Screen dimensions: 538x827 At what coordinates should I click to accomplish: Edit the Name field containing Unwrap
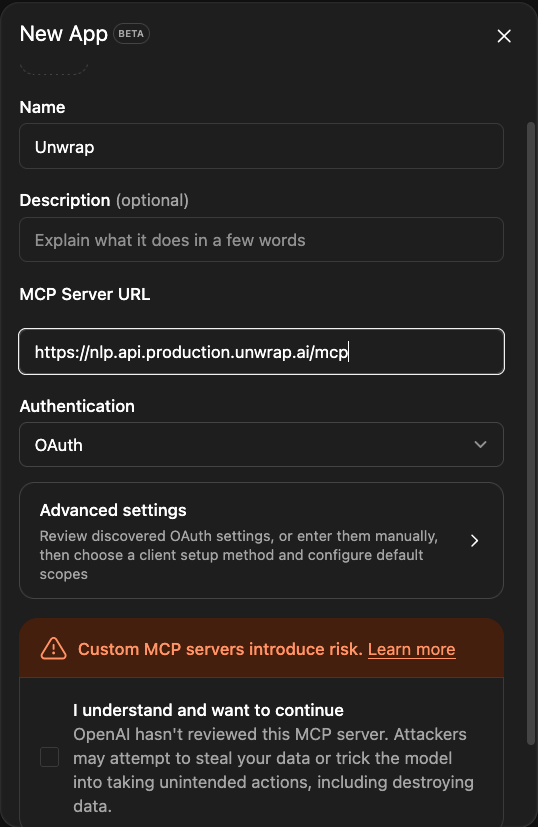[262, 146]
